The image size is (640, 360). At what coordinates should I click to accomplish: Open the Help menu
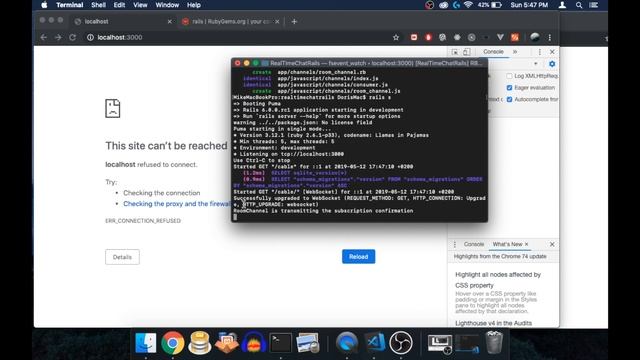pyautogui.click(x=194, y=5)
